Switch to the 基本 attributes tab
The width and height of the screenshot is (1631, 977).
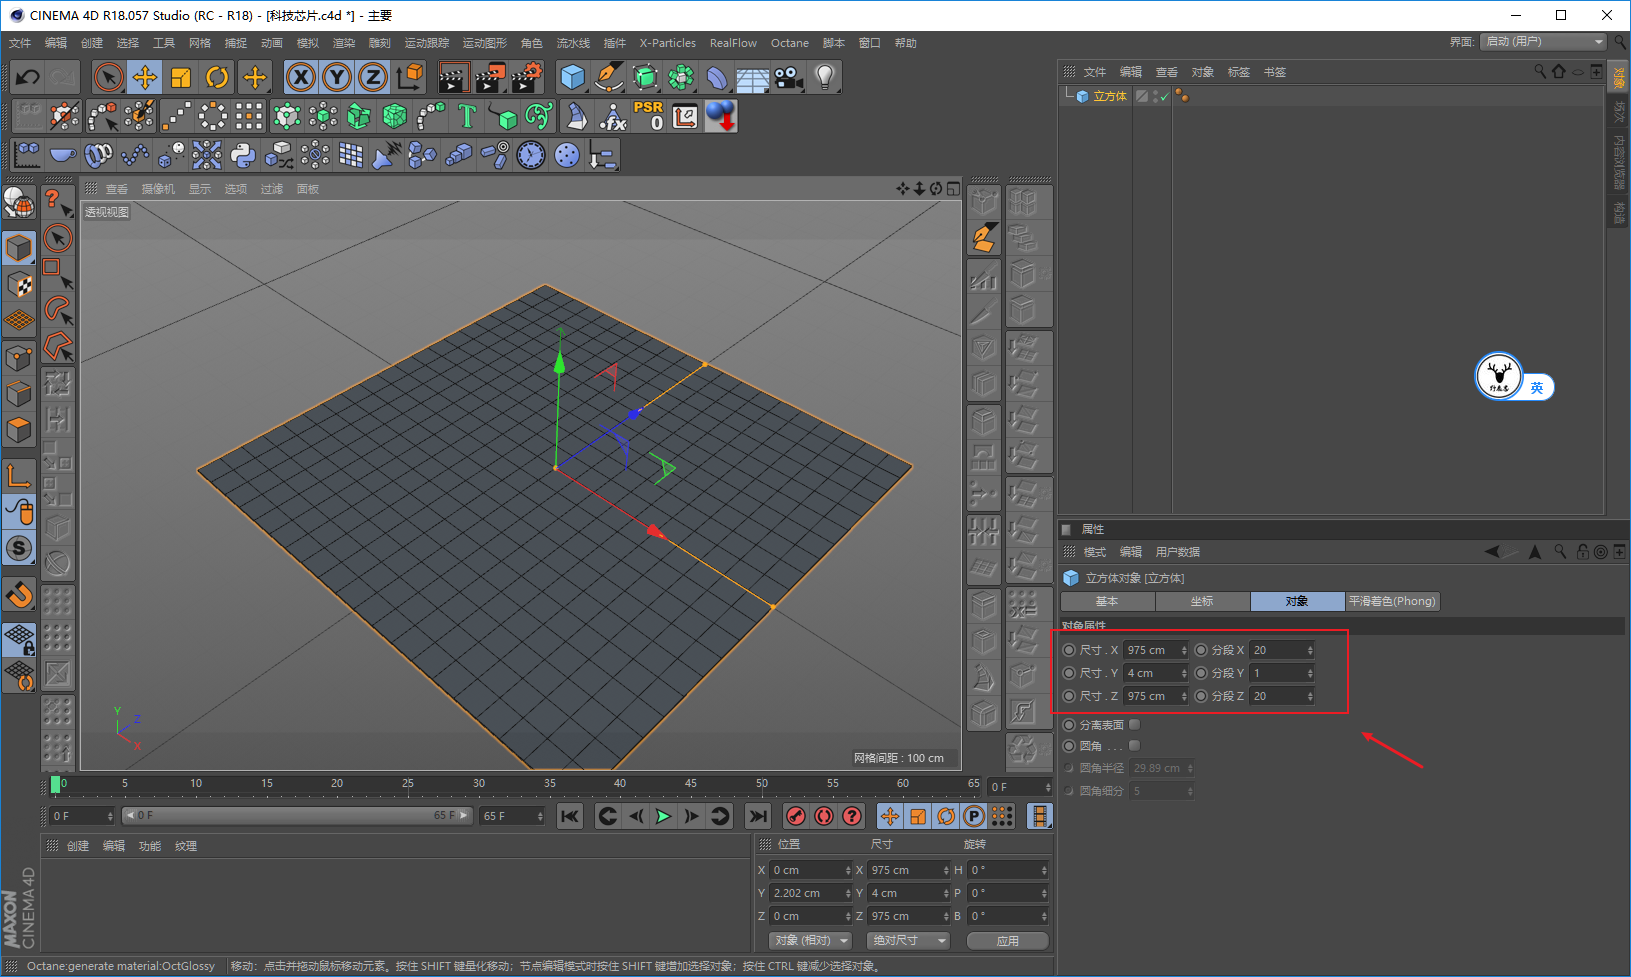click(x=1107, y=601)
